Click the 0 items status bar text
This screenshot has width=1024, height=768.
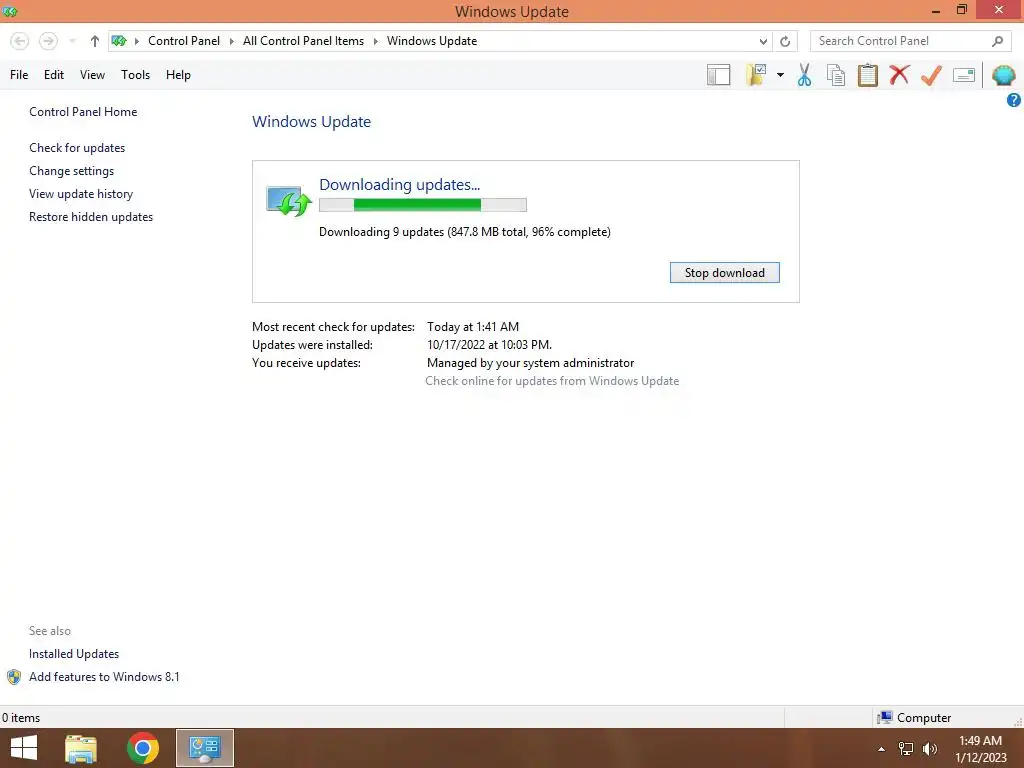[x=21, y=718]
